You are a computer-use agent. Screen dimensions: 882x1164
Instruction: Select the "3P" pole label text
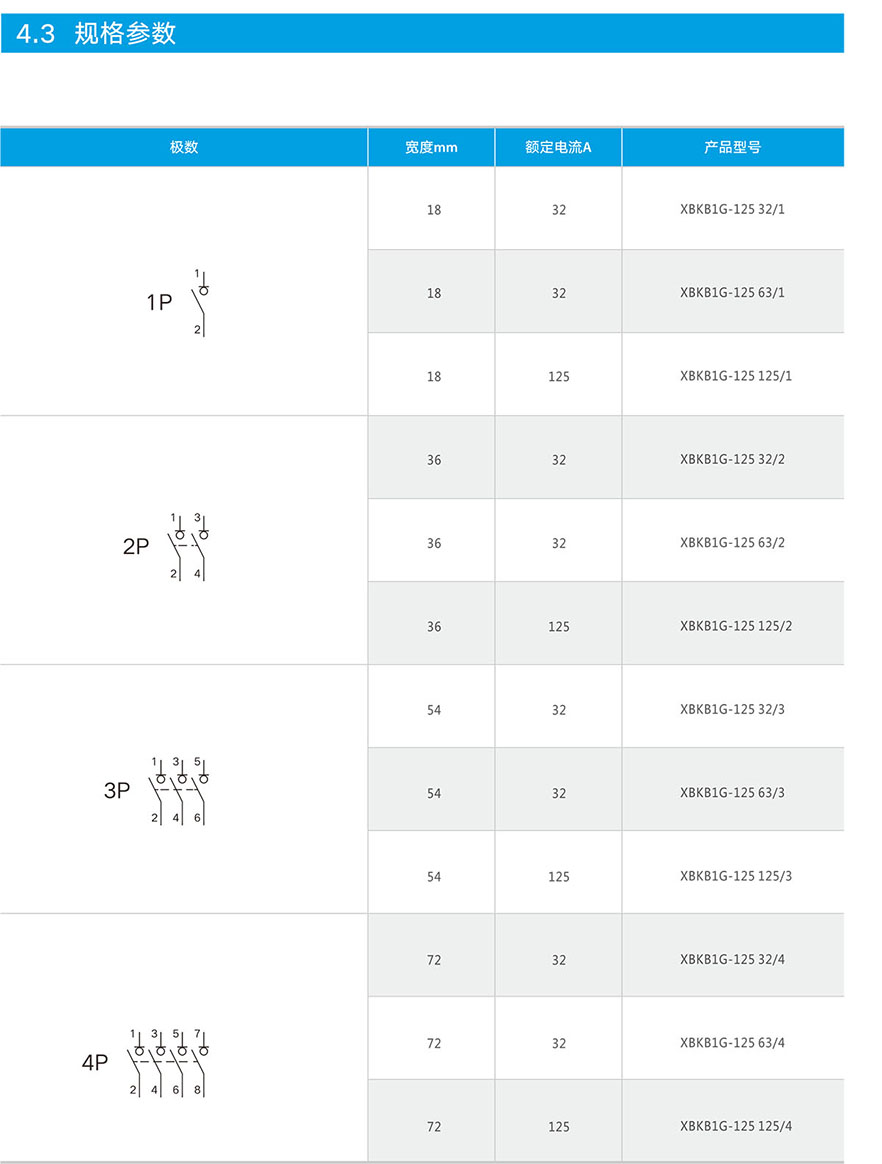[117, 791]
